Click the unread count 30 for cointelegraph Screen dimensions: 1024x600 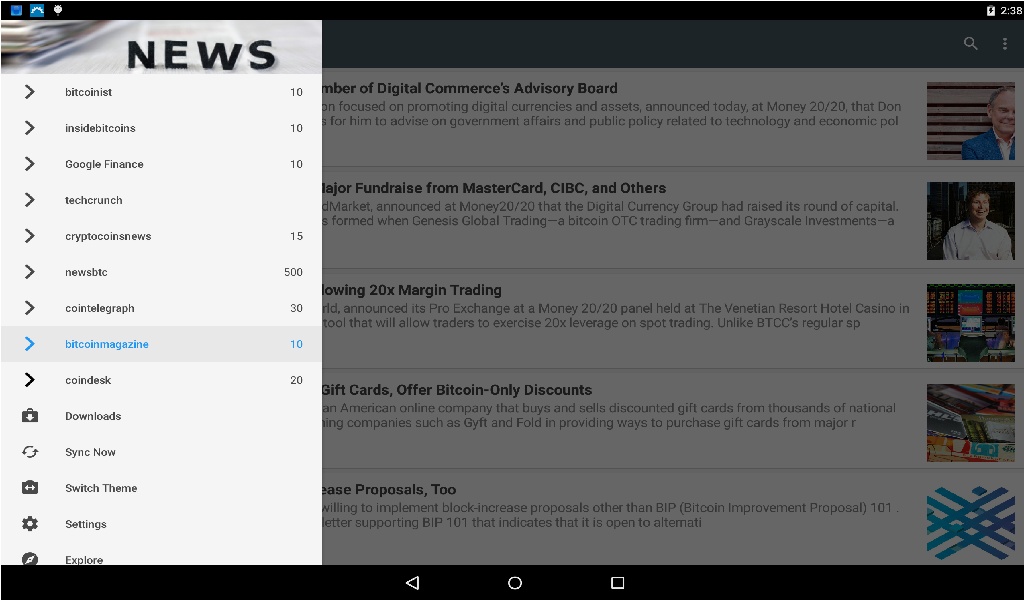point(296,308)
